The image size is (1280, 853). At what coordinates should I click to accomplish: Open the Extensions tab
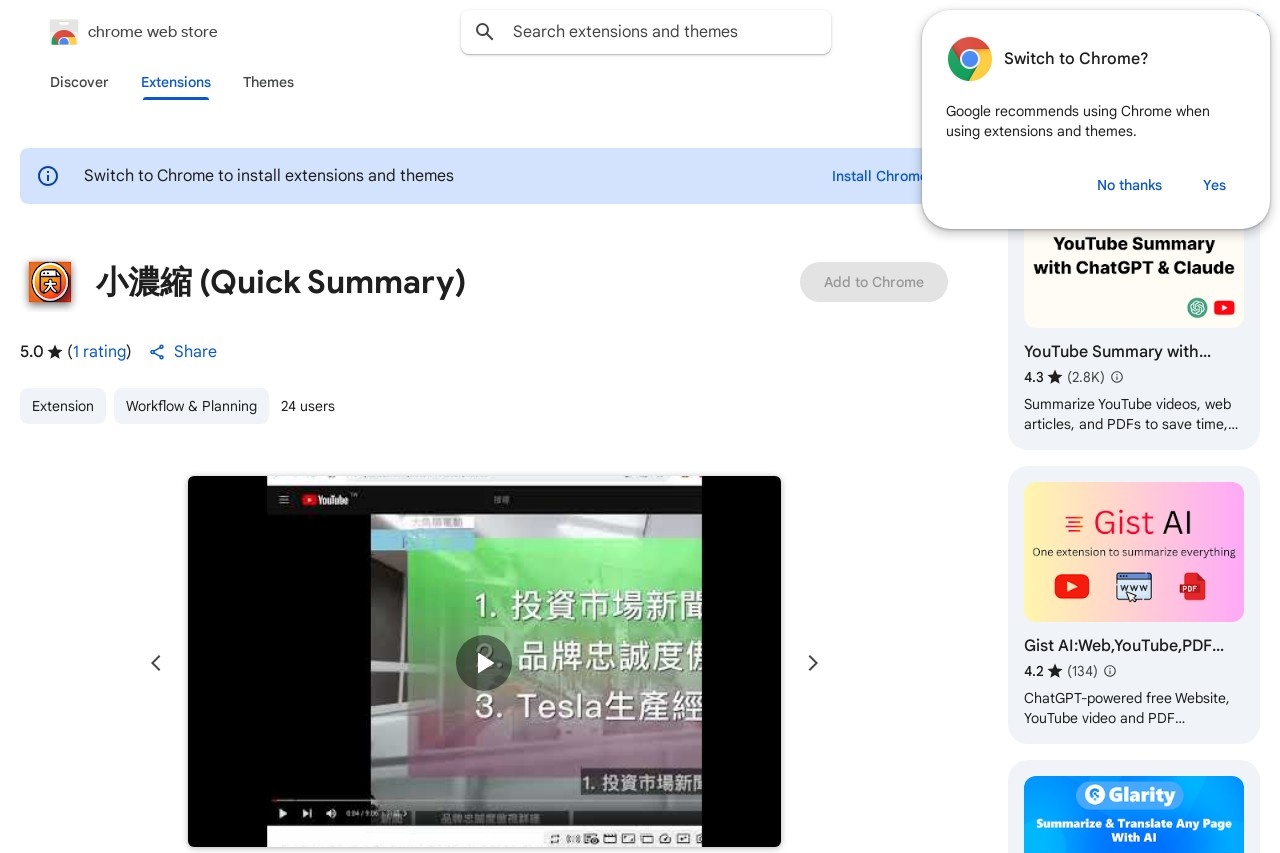tap(176, 82)
